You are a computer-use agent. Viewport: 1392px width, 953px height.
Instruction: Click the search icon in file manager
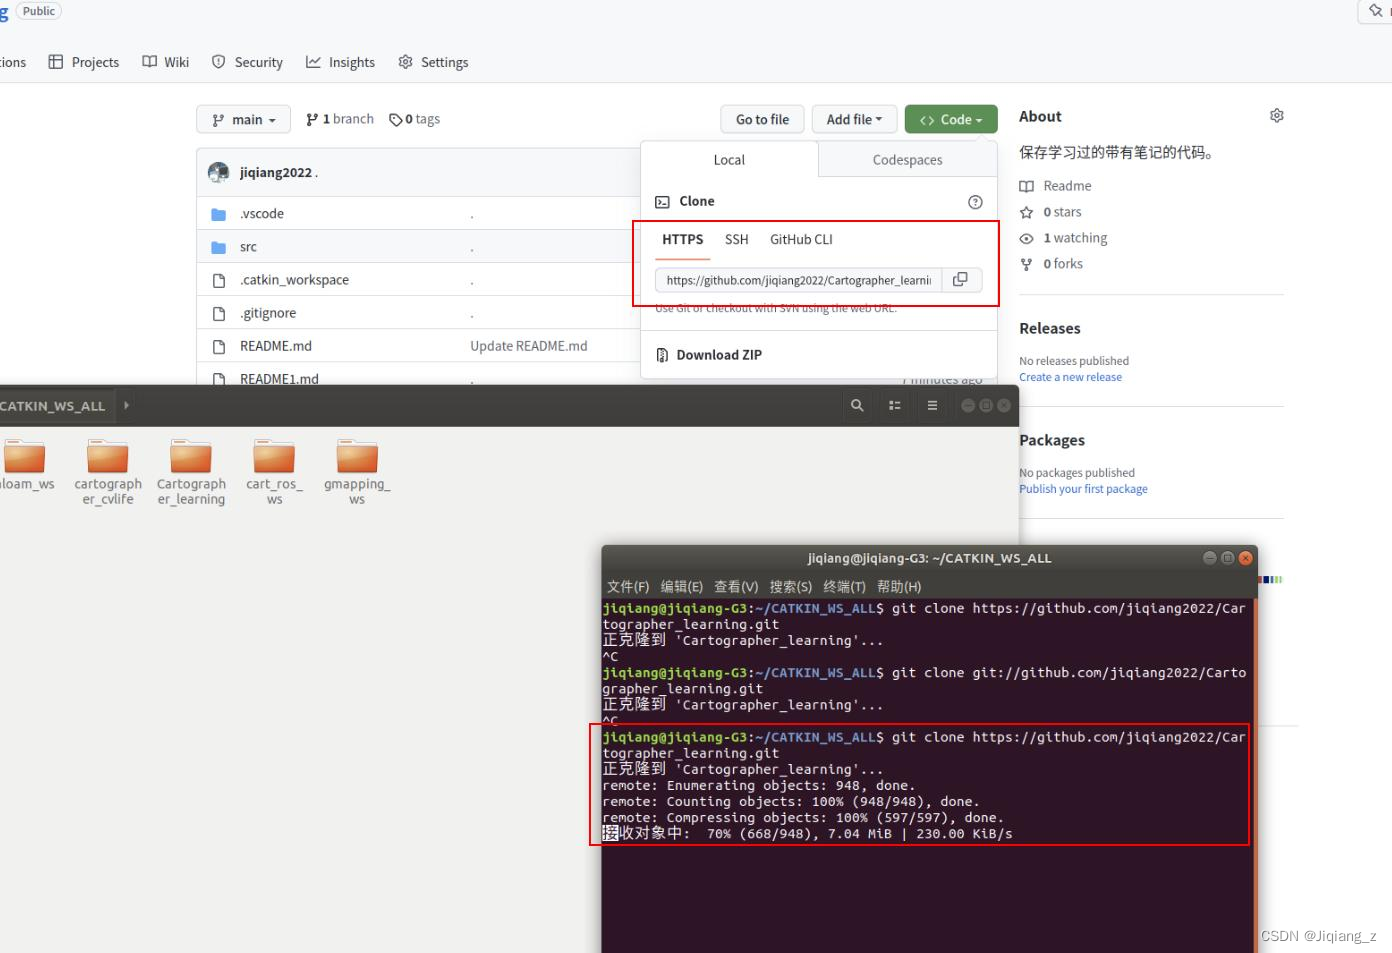pyautogui.click(x=857, y=406)
